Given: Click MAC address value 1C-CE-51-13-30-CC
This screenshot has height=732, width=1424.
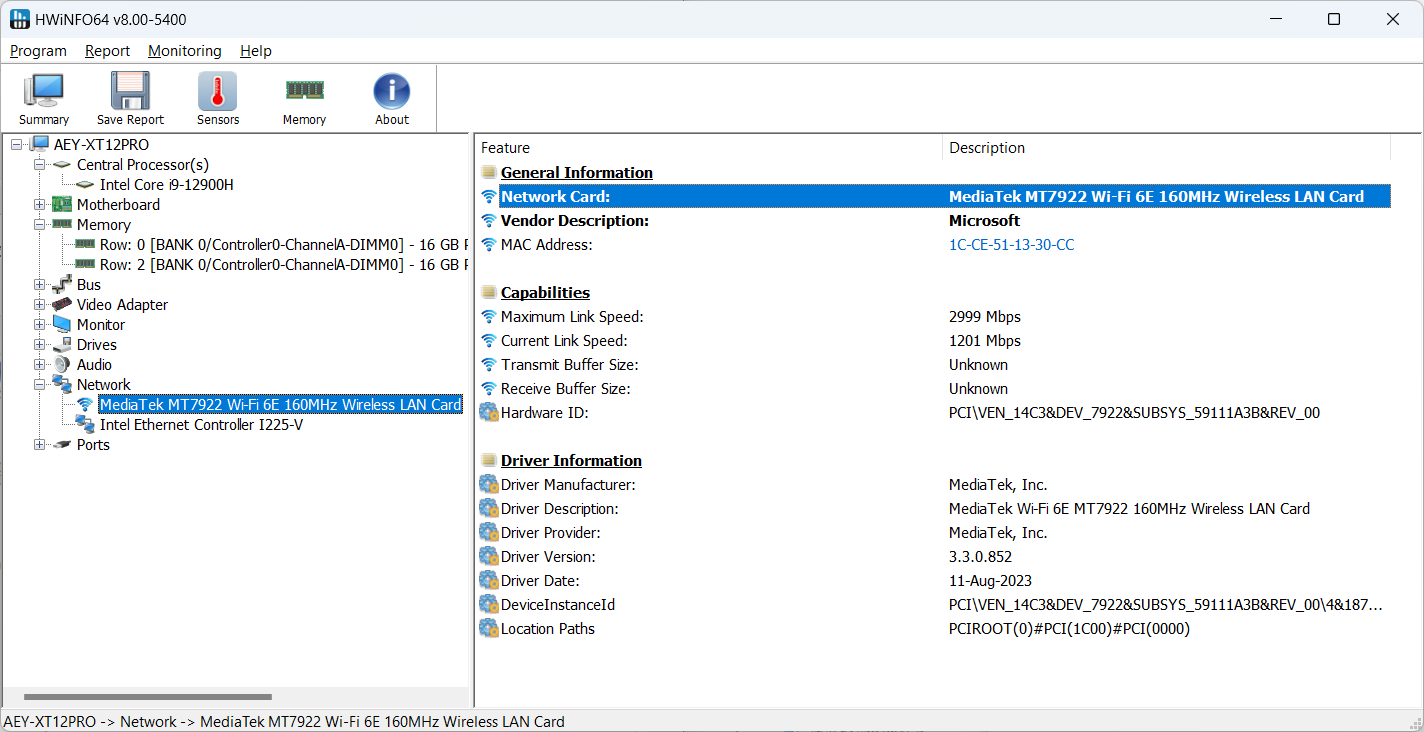Looking at the screenshot, I should tap(1011, 245).
